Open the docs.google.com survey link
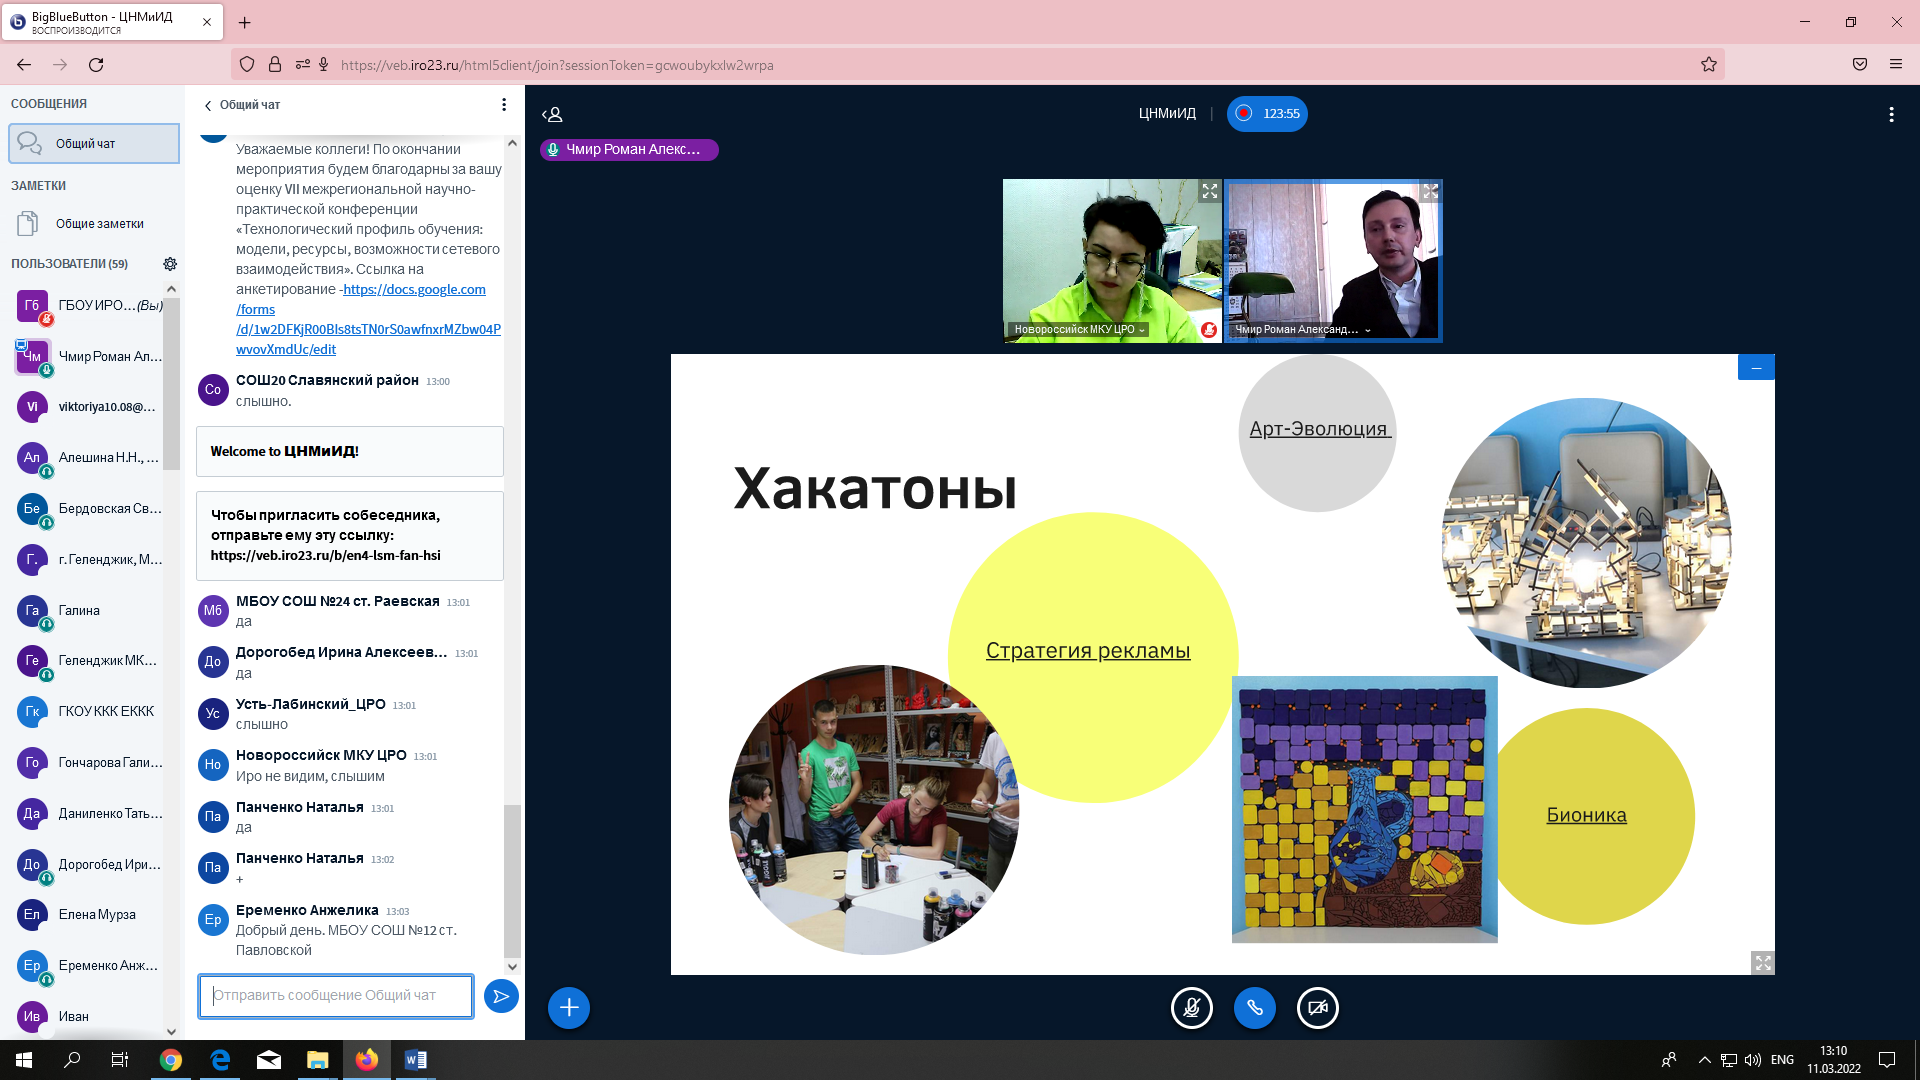 pos(414,290)
